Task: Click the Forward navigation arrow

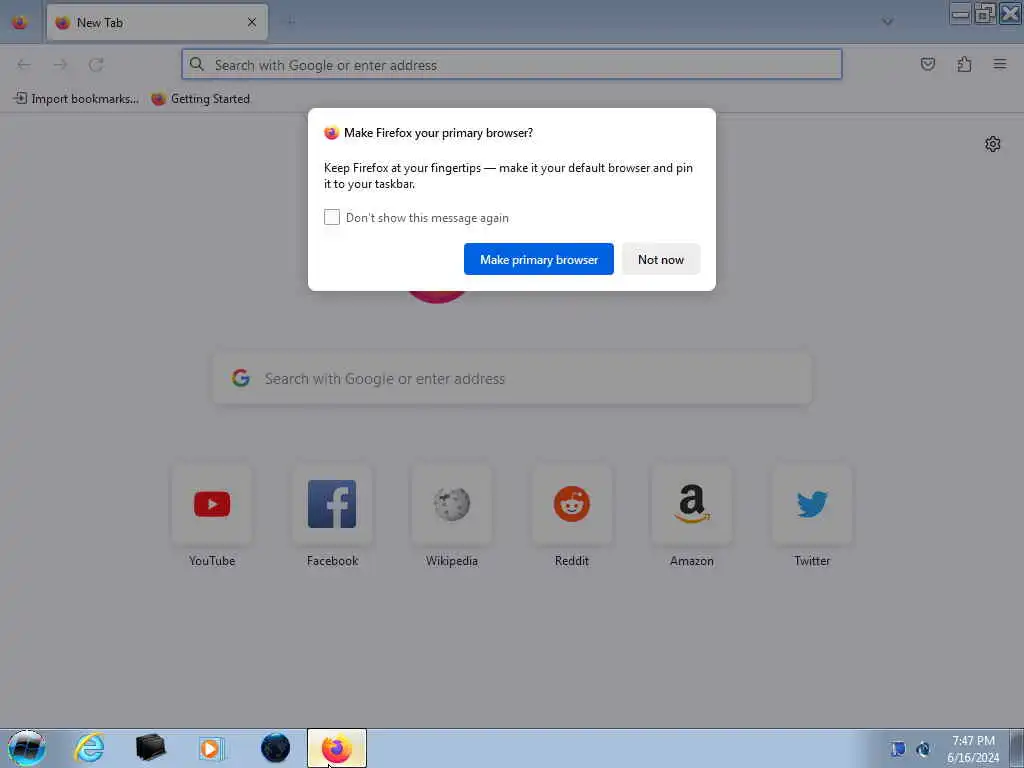Action: (x=60, y=65)
